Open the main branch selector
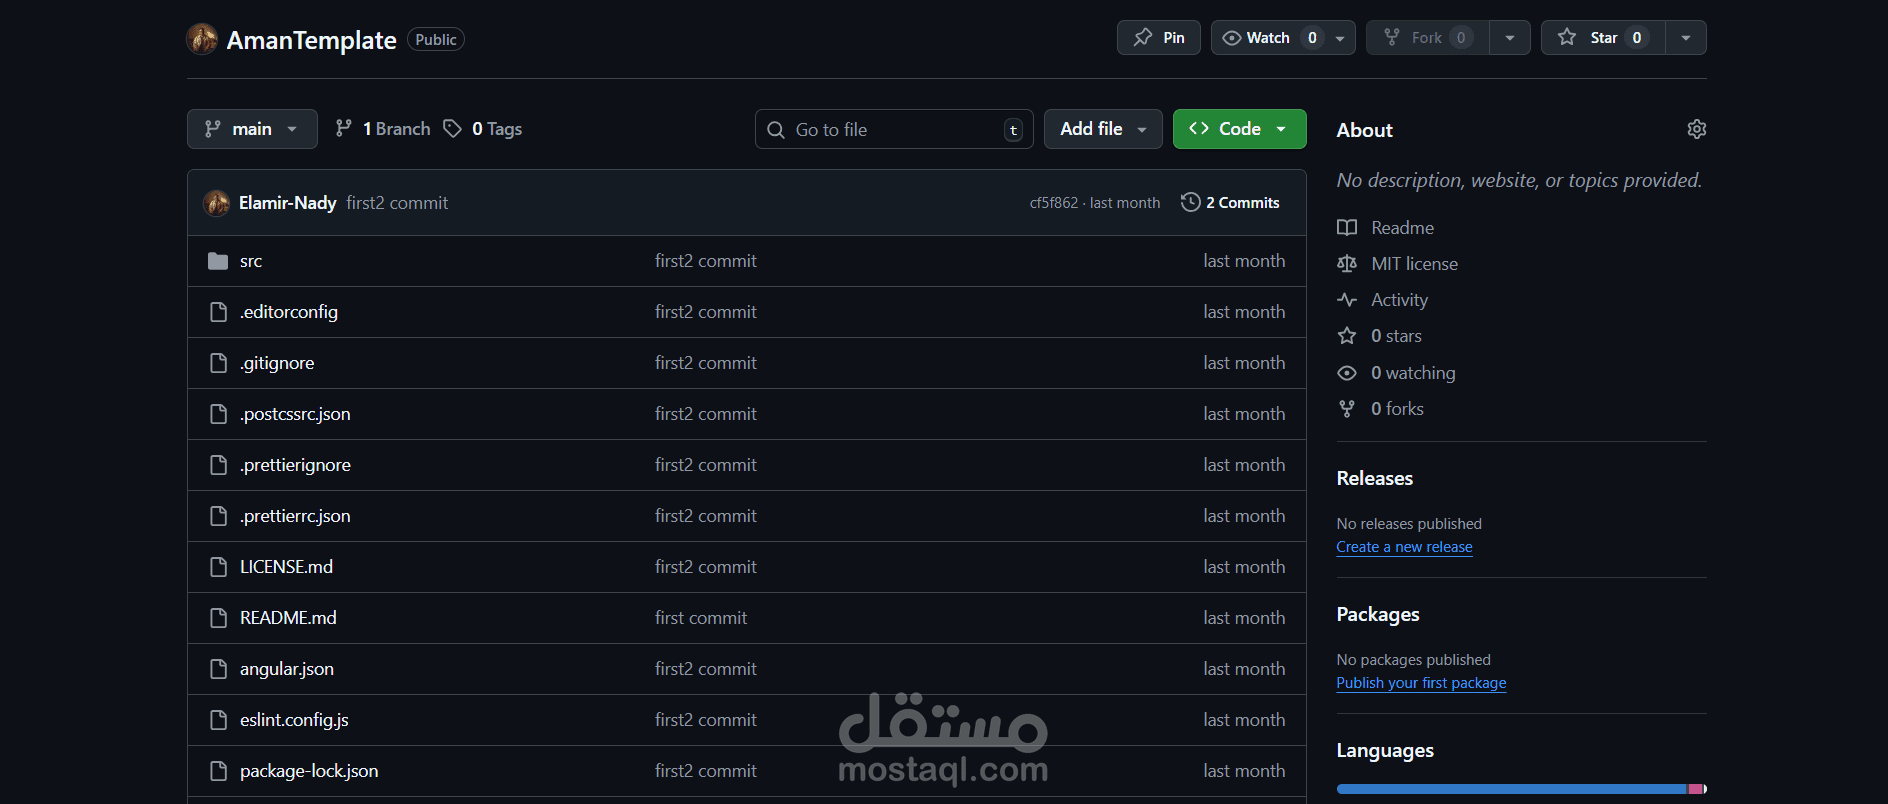 (252, 129)
